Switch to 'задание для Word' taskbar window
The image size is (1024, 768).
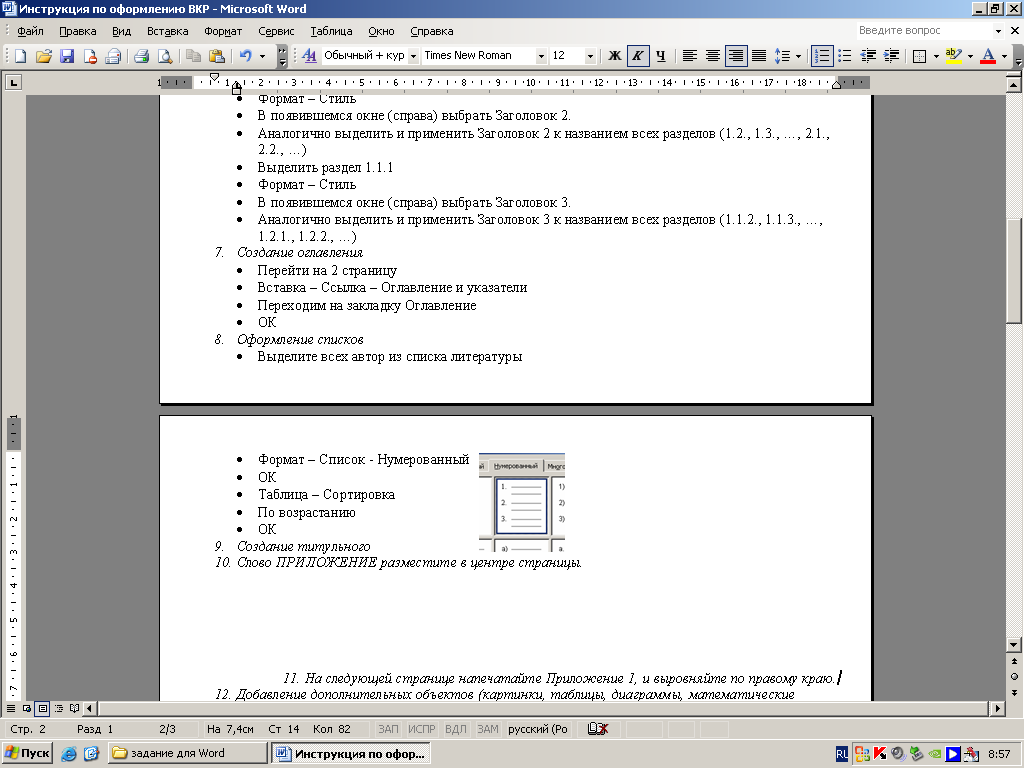pos(187,753)
